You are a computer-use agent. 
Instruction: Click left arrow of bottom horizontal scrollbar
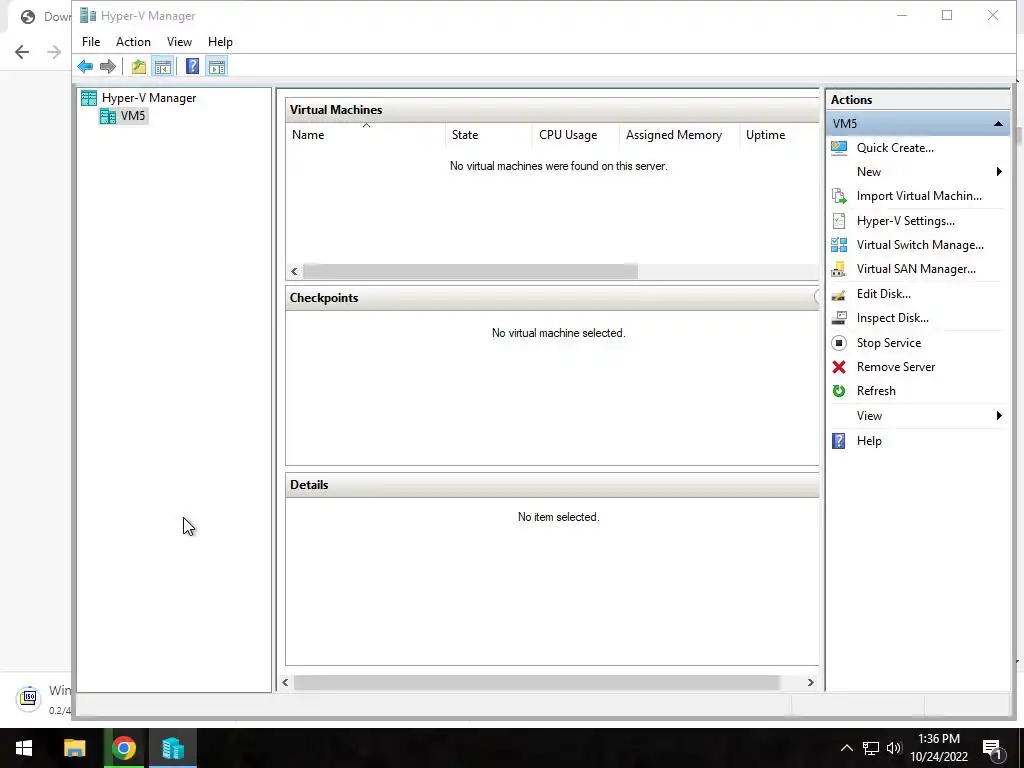pos(285,683)
